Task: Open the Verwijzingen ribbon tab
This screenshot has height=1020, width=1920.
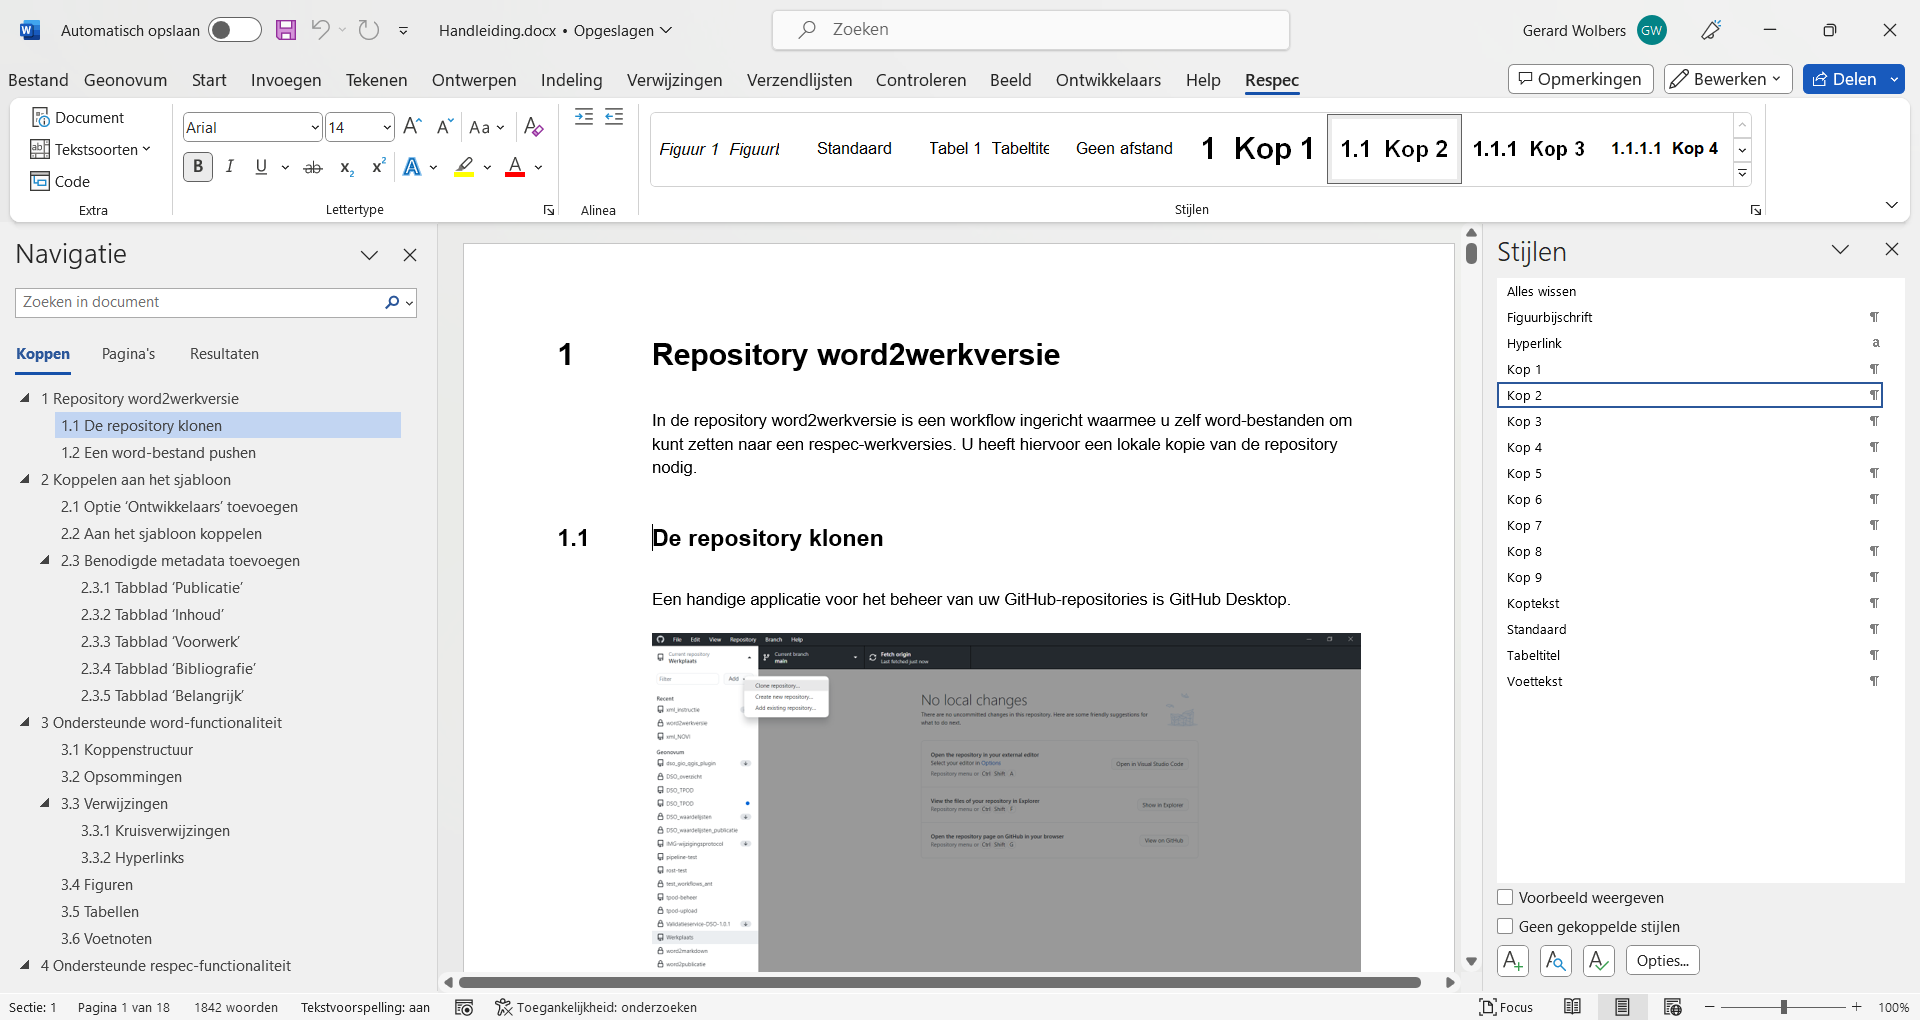Action: 674,80
